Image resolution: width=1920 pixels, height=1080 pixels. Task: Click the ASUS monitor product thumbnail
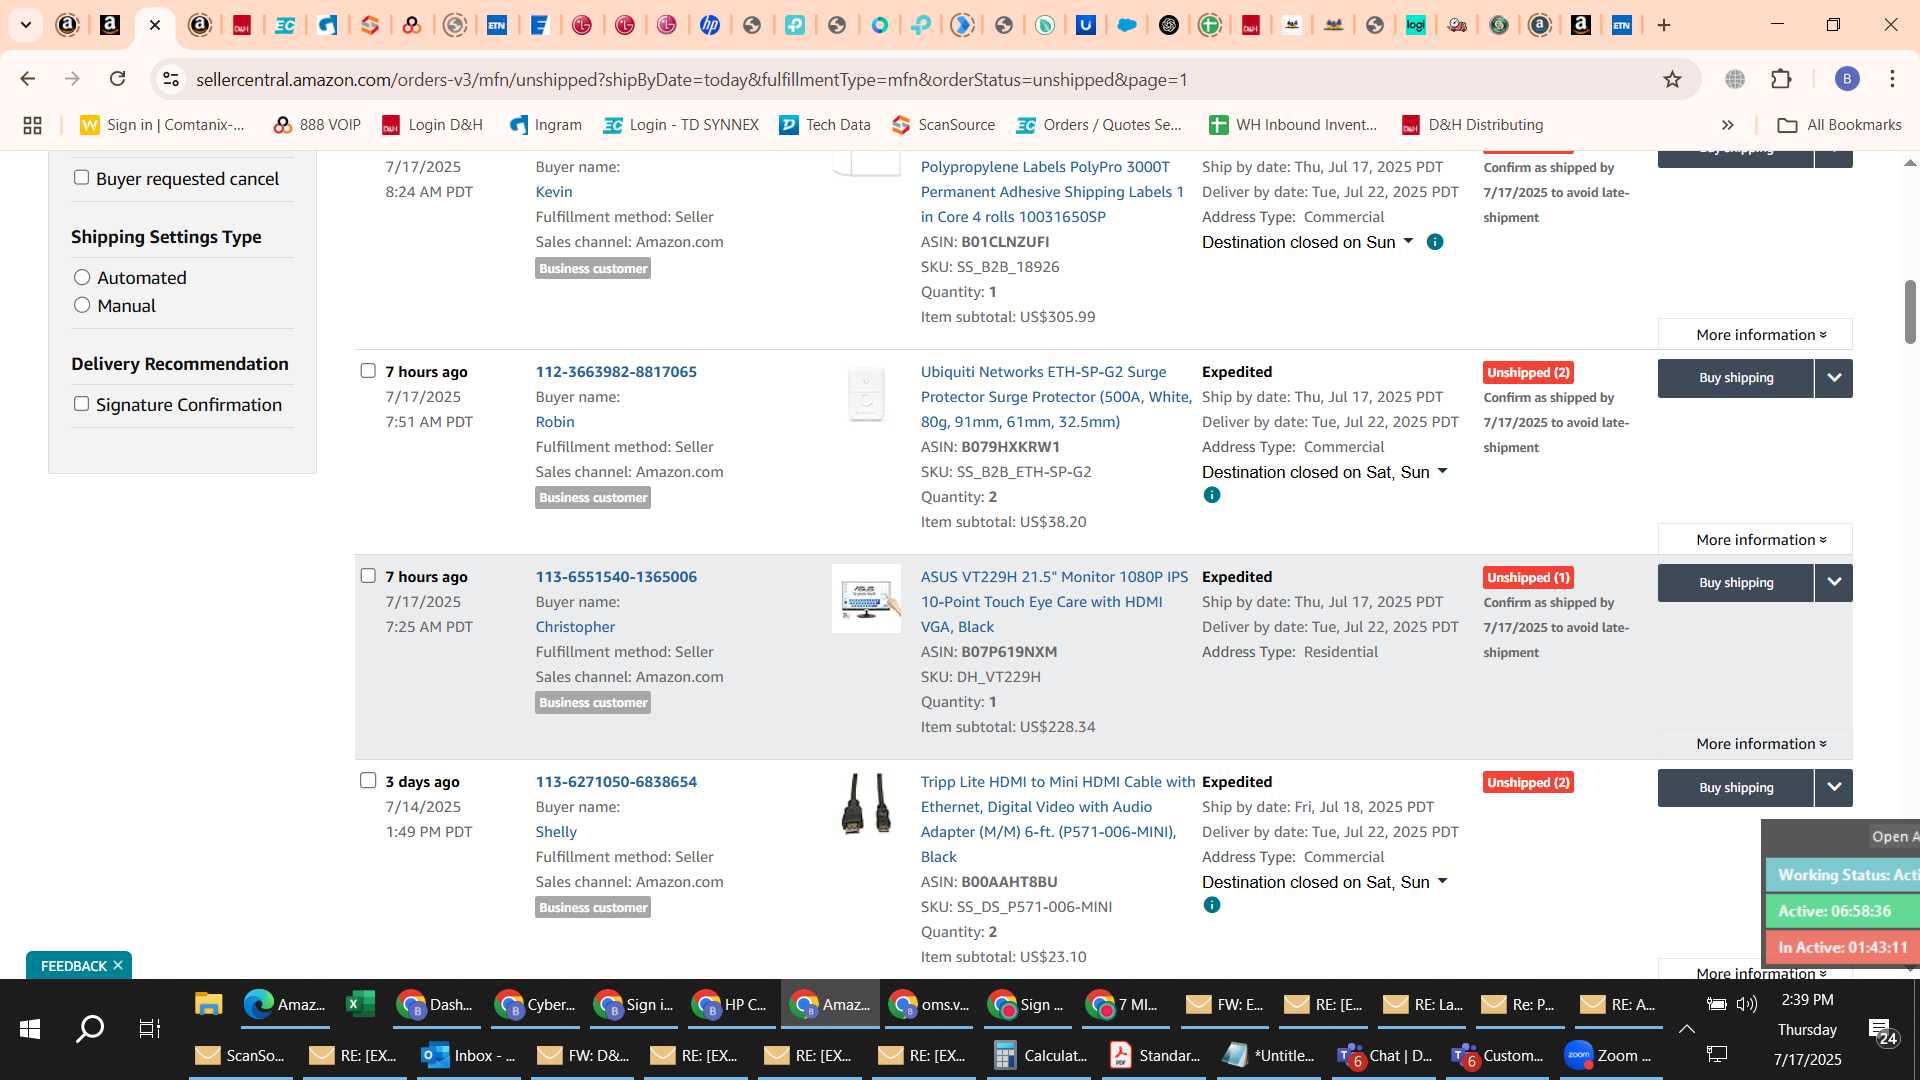click(x=866, y=599)
